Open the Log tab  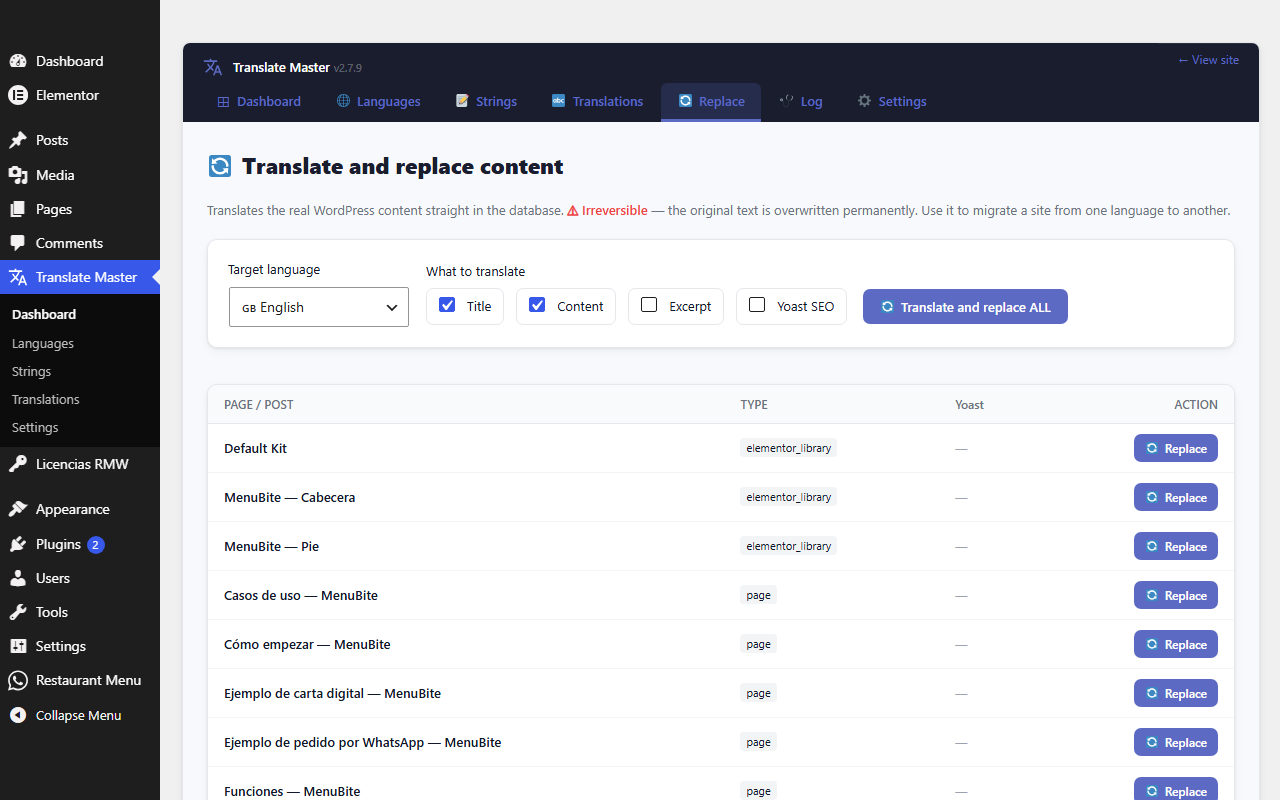[x=801, y=101]
